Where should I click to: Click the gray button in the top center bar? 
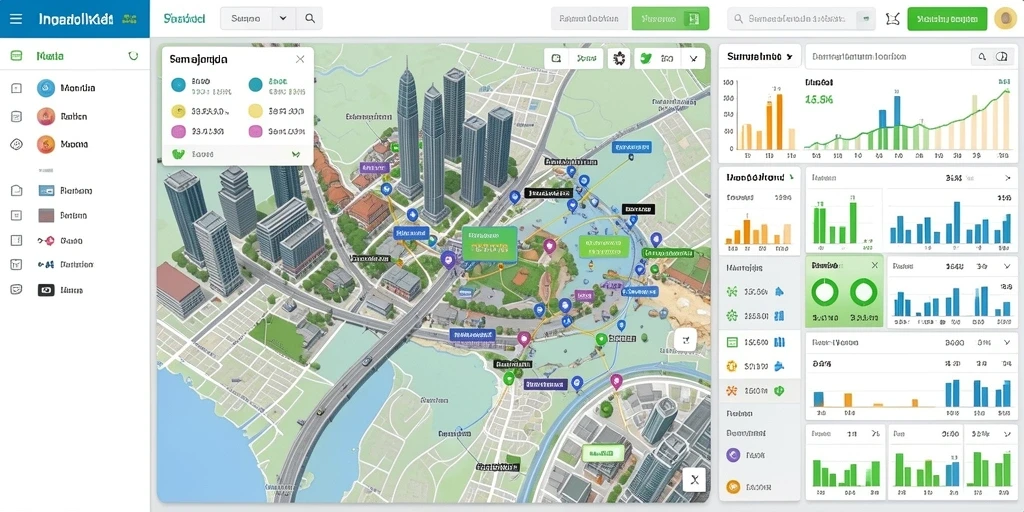(591, 19)
